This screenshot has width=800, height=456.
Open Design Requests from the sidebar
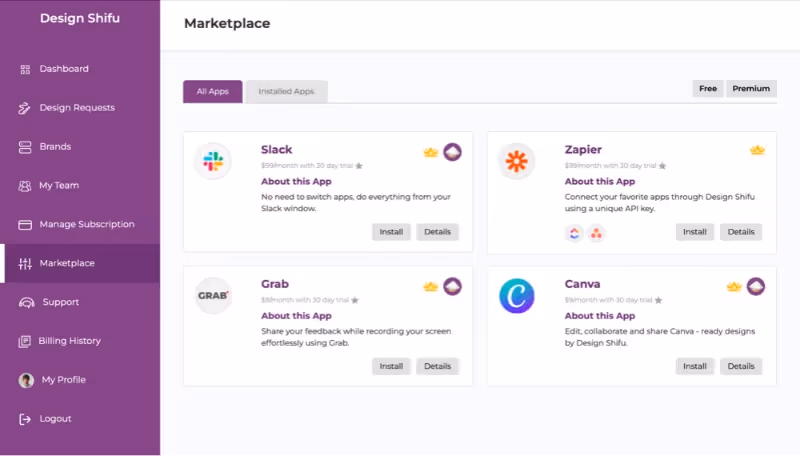pyautogui.click(x=80, y=108)
